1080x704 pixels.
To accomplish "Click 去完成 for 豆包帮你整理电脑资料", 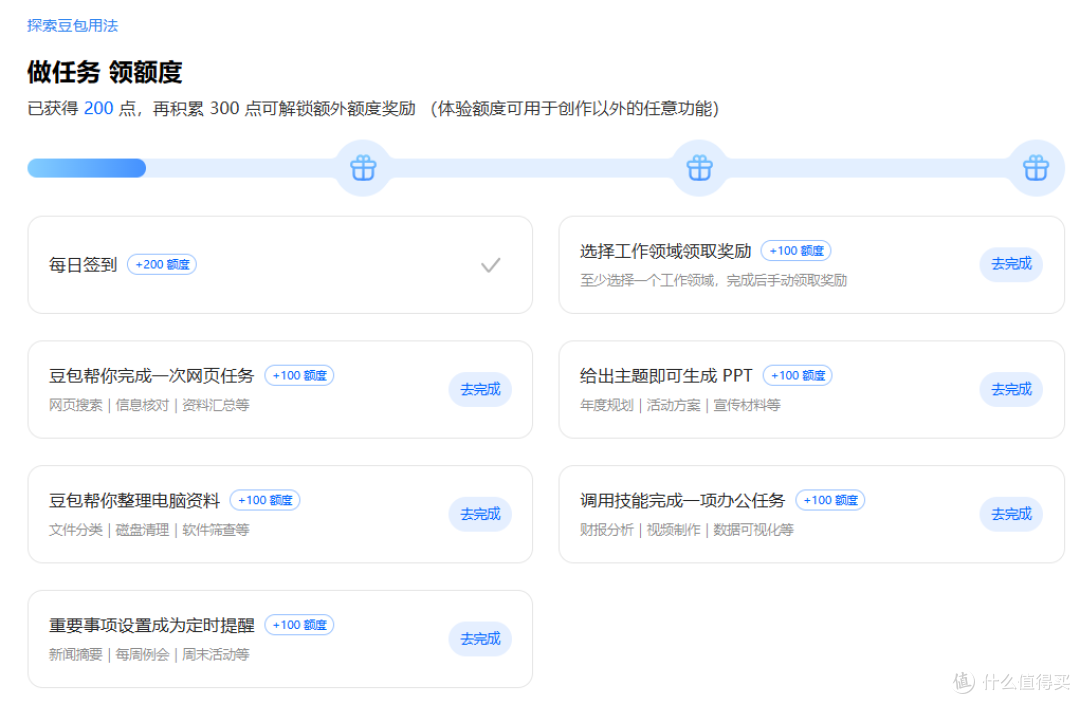I will coord(480,514).
